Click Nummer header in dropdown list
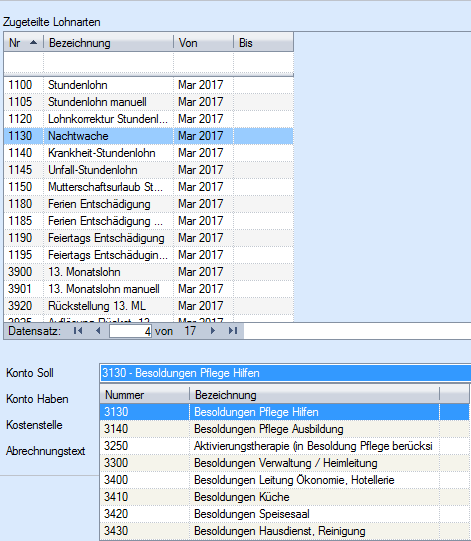This screenshot has height=541, width=471. 145,395
